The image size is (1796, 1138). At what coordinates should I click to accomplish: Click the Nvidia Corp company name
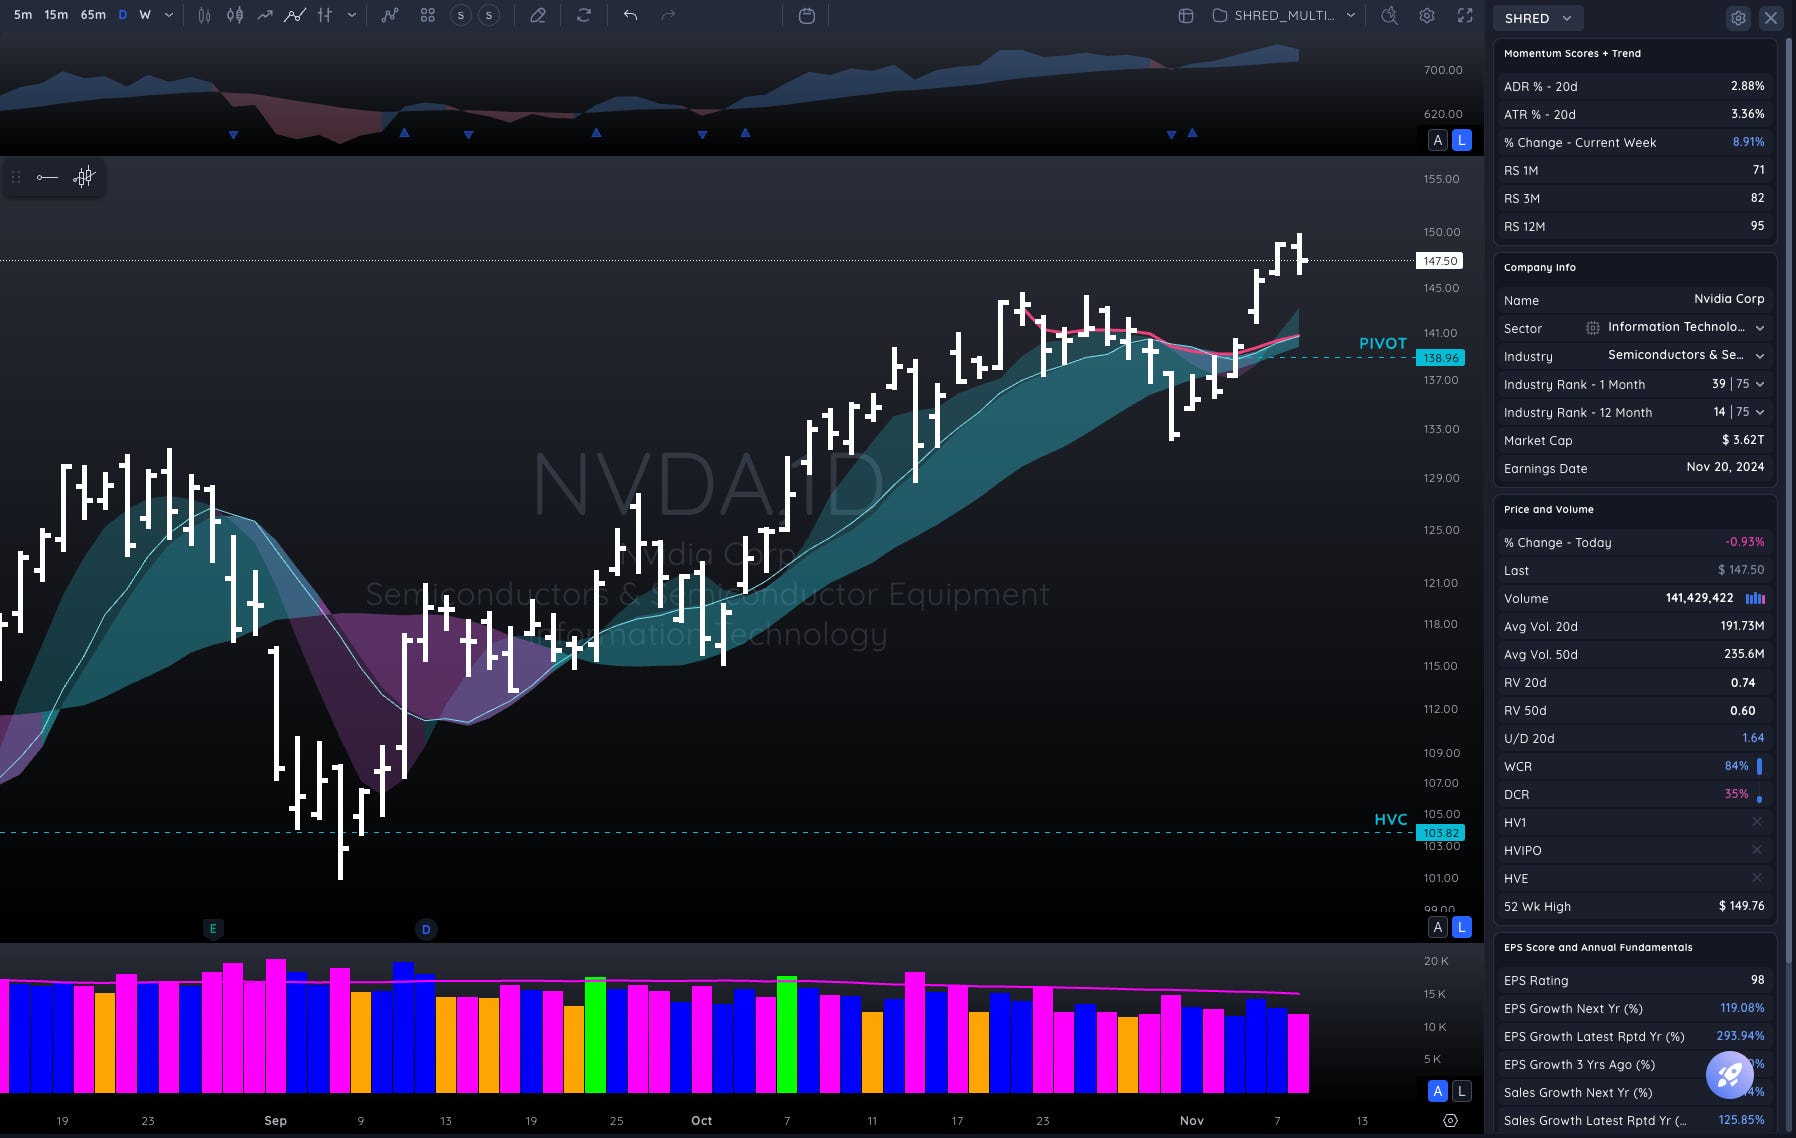[1729, 299]
